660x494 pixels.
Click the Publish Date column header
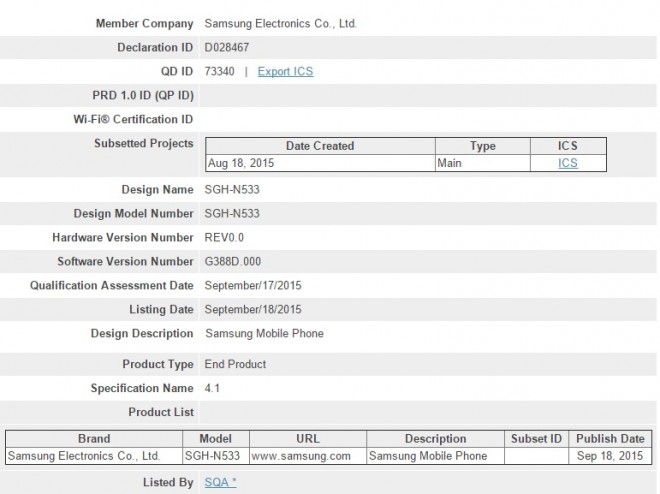[610, 438]
